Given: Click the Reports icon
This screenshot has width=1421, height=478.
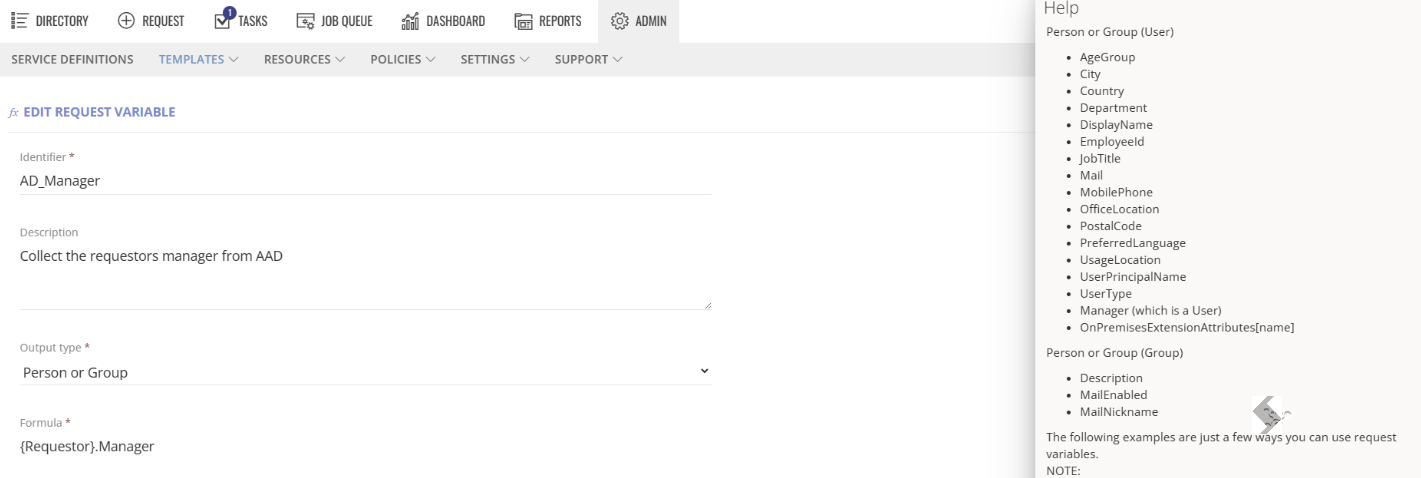Looking at the screenshot, I should coord(523,20).
